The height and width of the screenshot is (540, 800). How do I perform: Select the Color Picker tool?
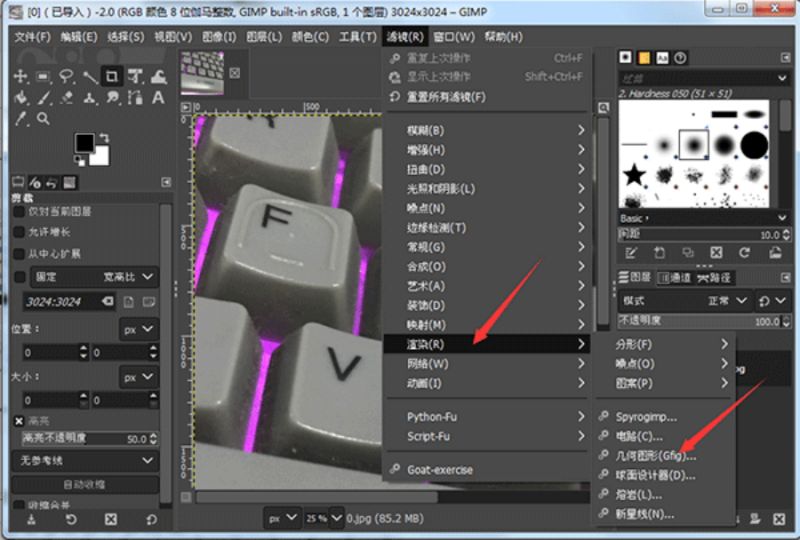coord(20,118)
